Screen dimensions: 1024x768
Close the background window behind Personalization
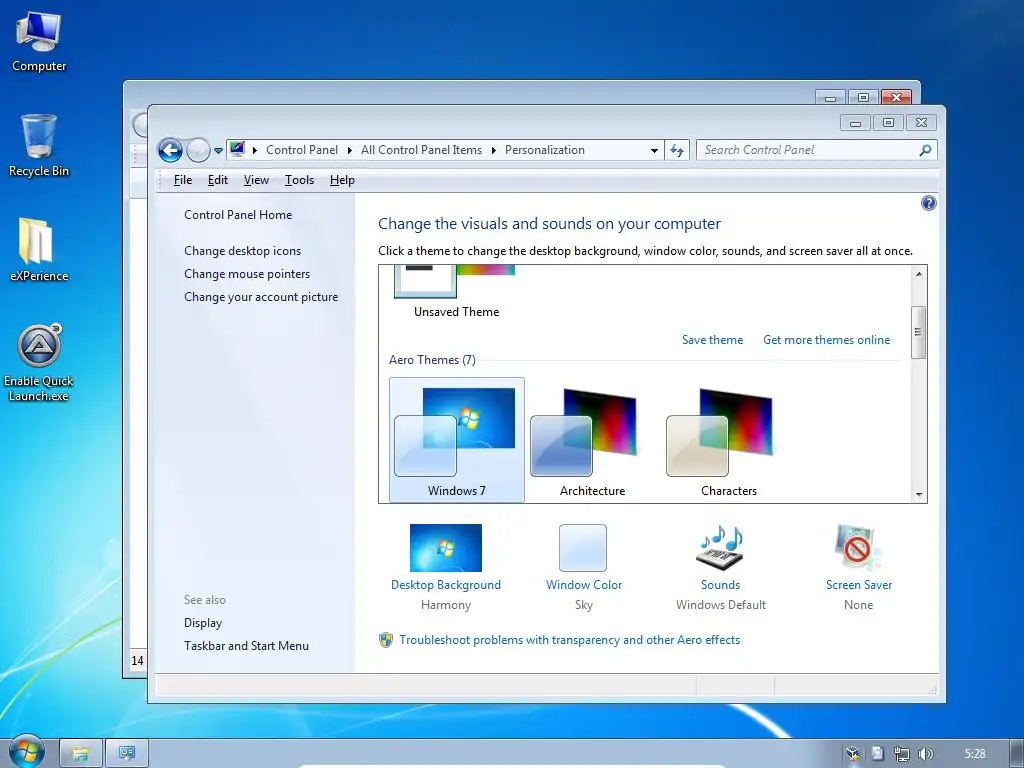(x=897, y=97)
